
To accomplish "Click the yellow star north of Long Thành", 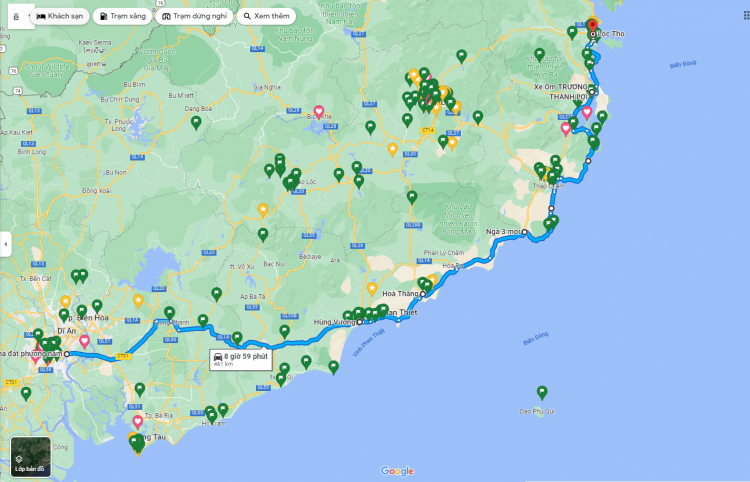I will (138, 301).
